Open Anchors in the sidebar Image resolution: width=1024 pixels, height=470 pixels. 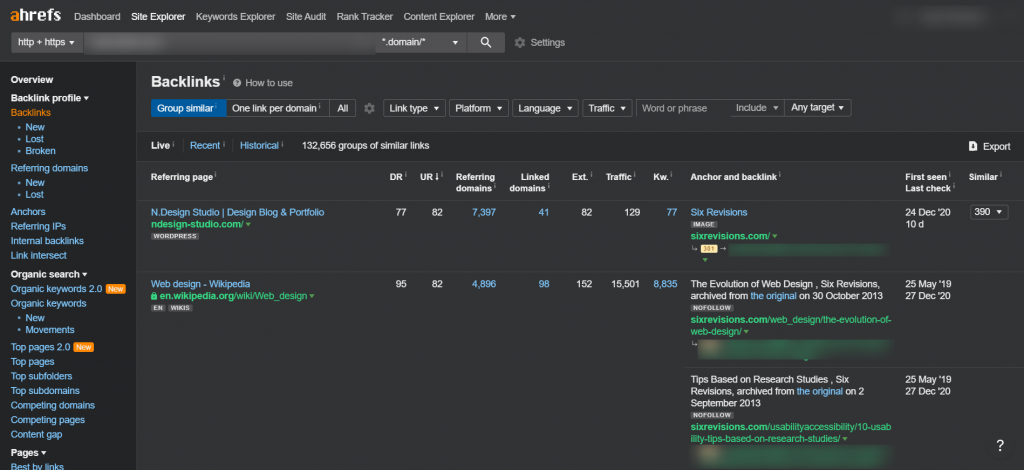coord(28,212)
